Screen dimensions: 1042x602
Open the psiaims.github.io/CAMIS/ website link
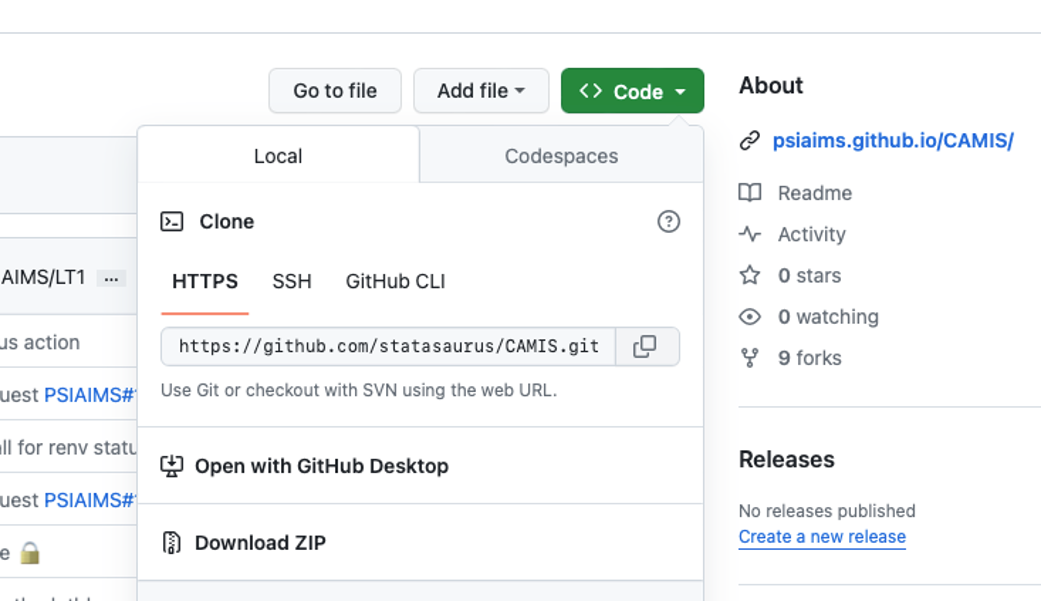(893, 141)
